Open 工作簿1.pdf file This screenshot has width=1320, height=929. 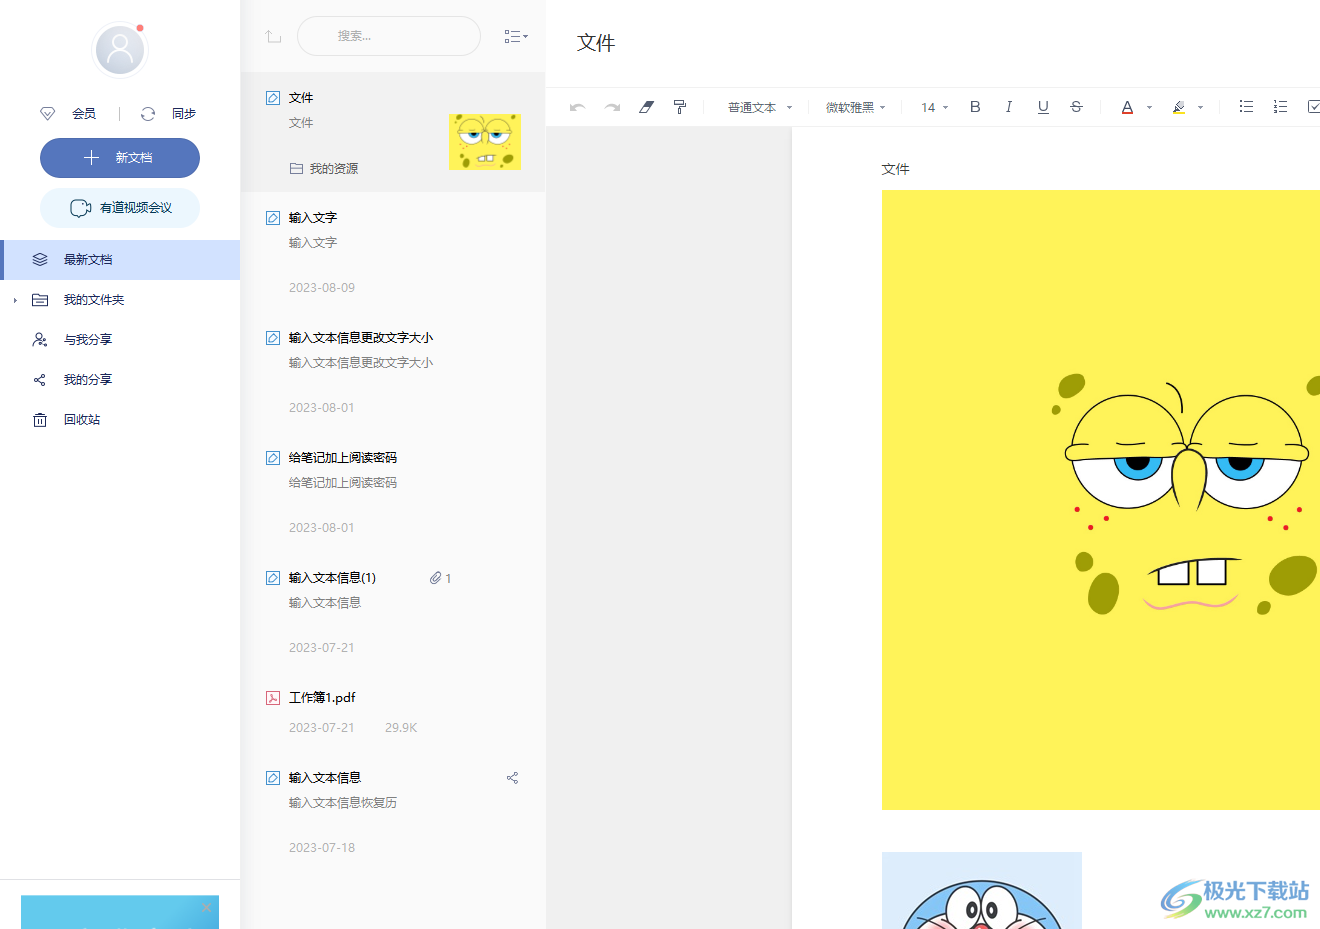(393, 712)
